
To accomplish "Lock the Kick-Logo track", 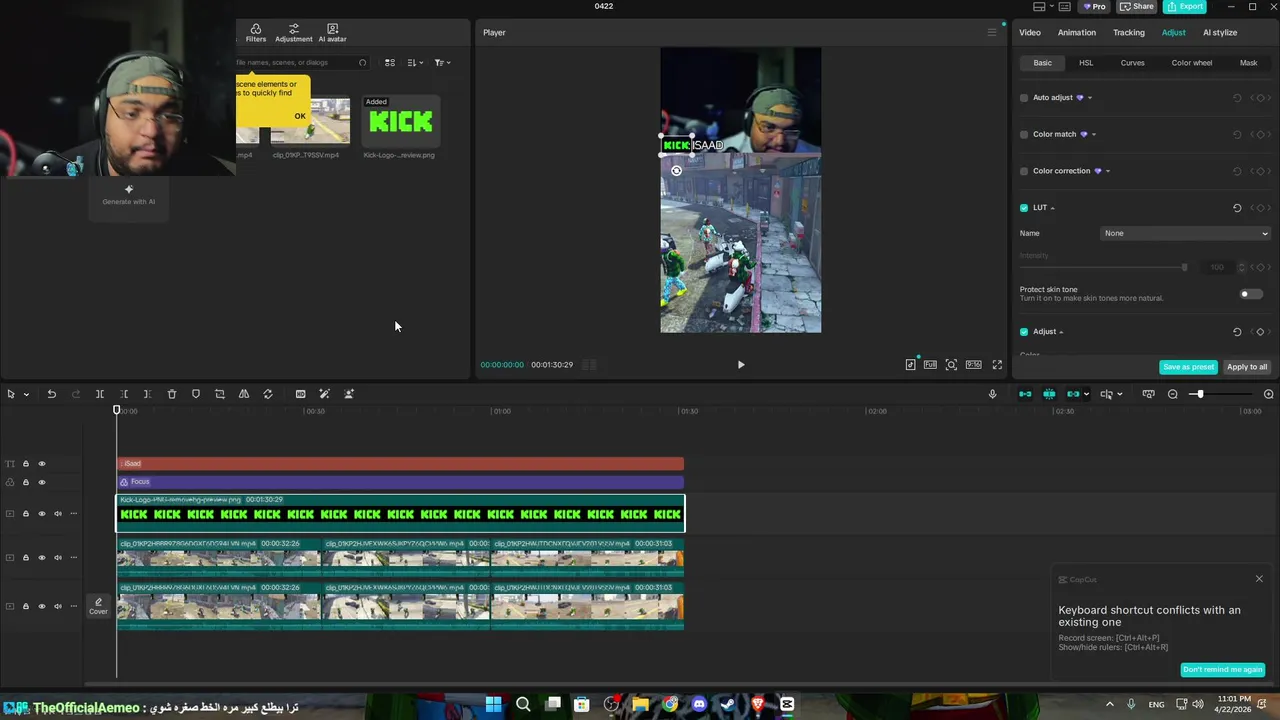I will click(26, 514).
